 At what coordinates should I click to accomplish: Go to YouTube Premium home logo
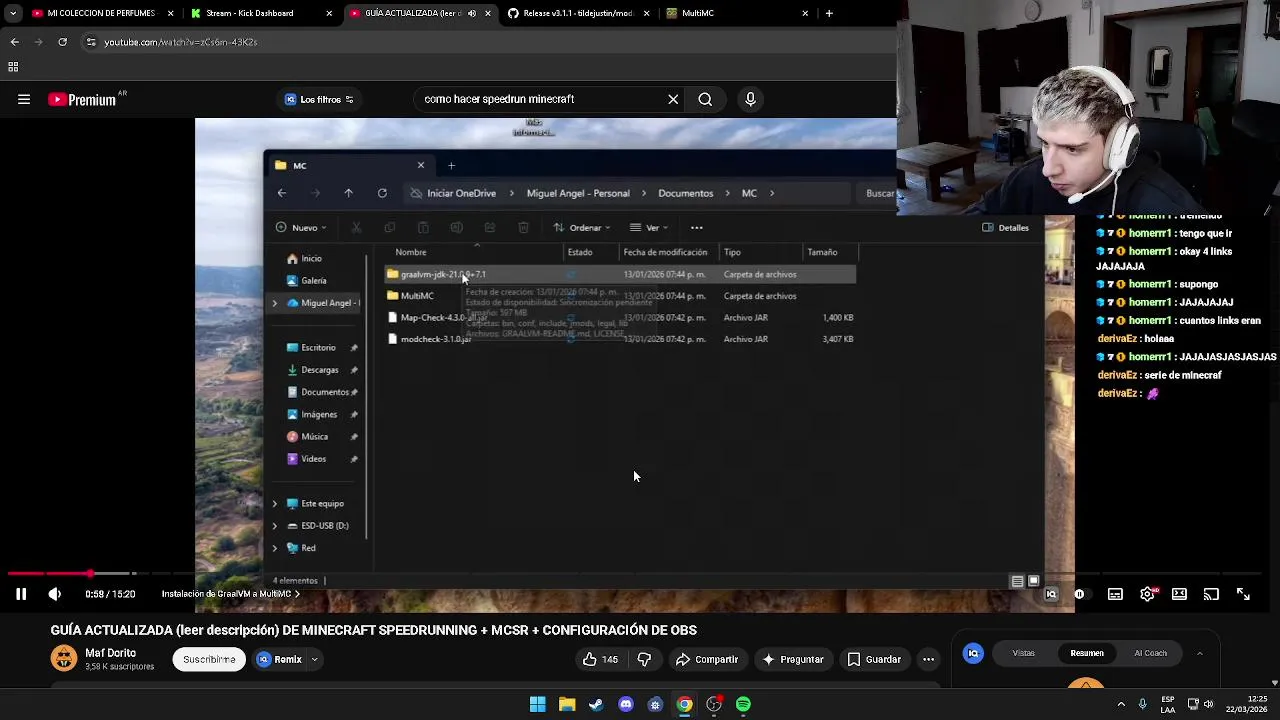[x=82, y=99]
